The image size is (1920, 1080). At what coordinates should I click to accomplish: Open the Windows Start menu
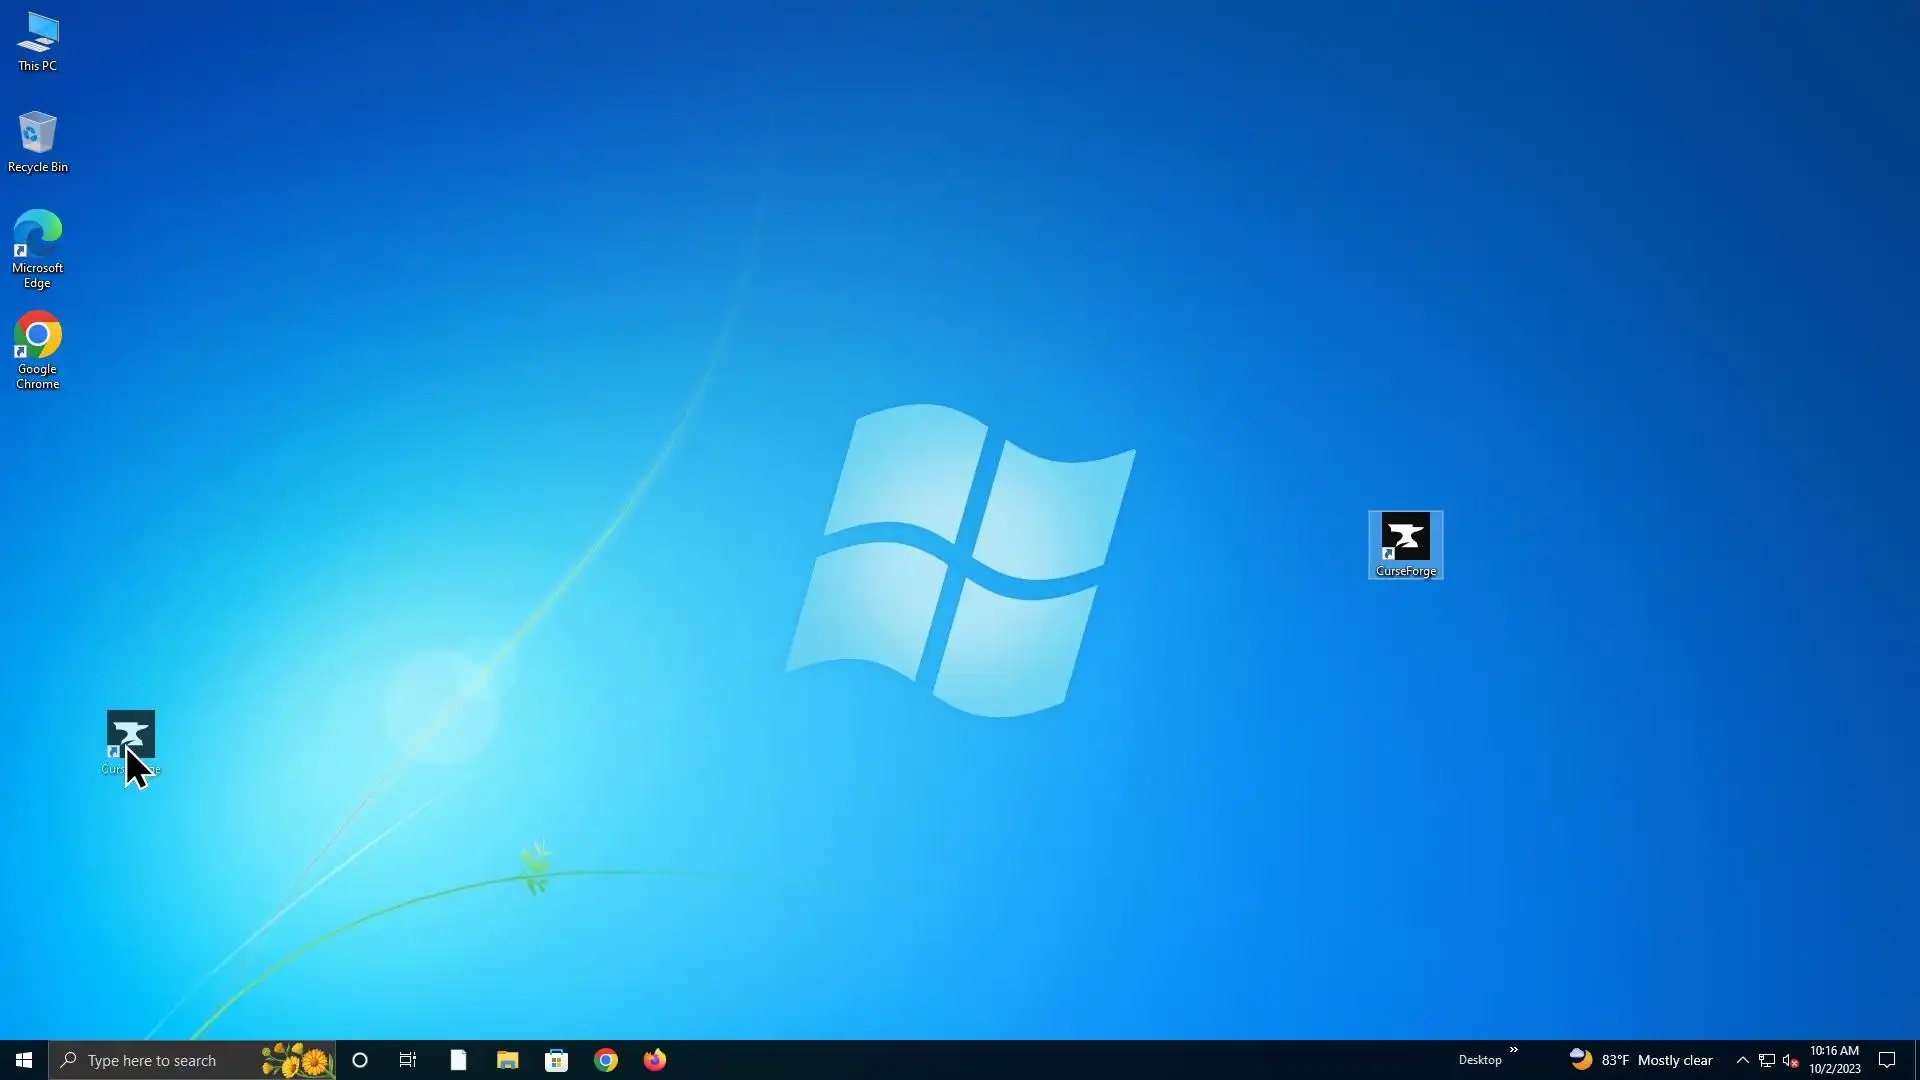point(24,1060)
